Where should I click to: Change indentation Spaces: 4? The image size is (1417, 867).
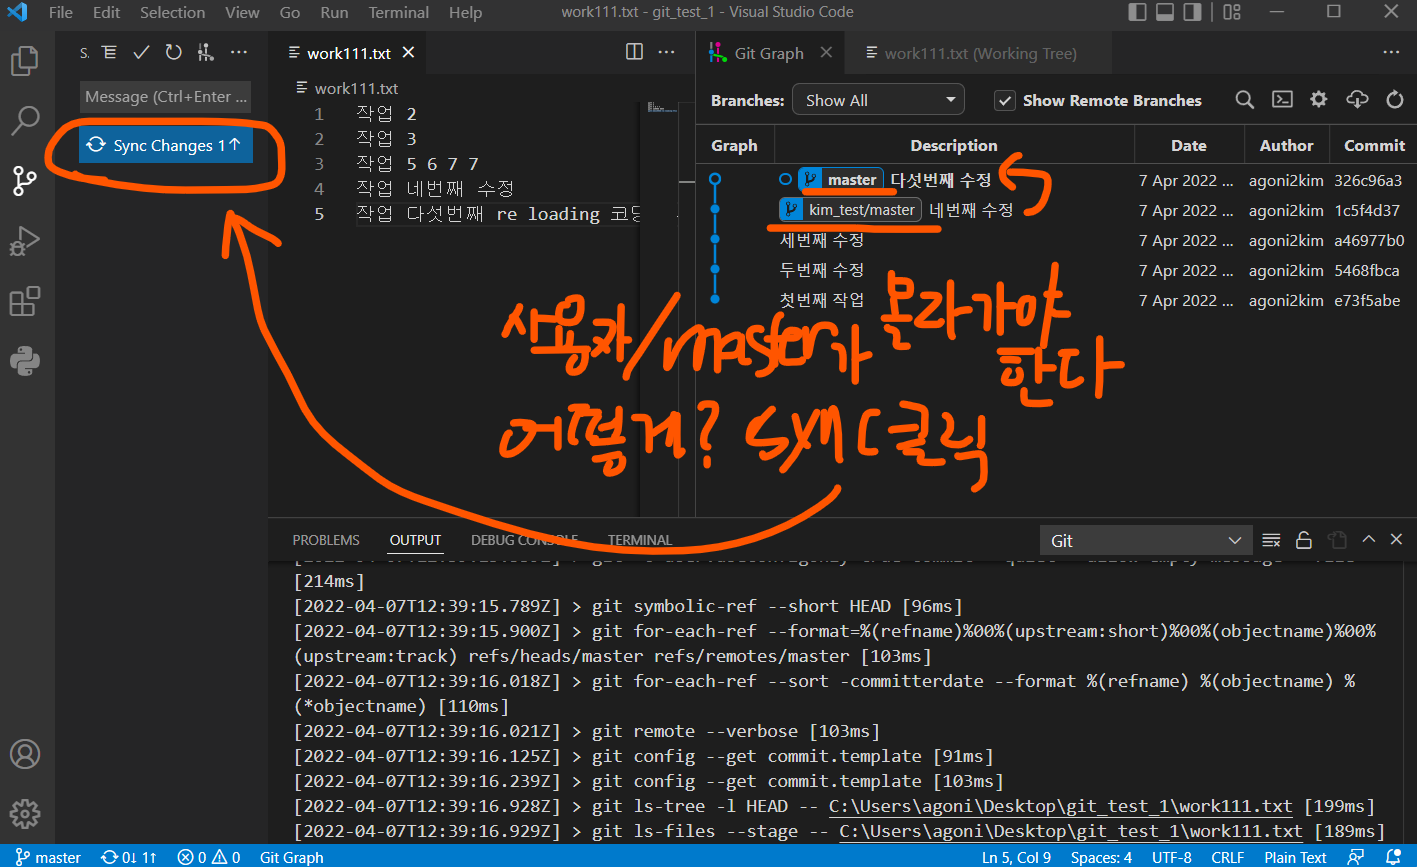(x=1101, y=857)
